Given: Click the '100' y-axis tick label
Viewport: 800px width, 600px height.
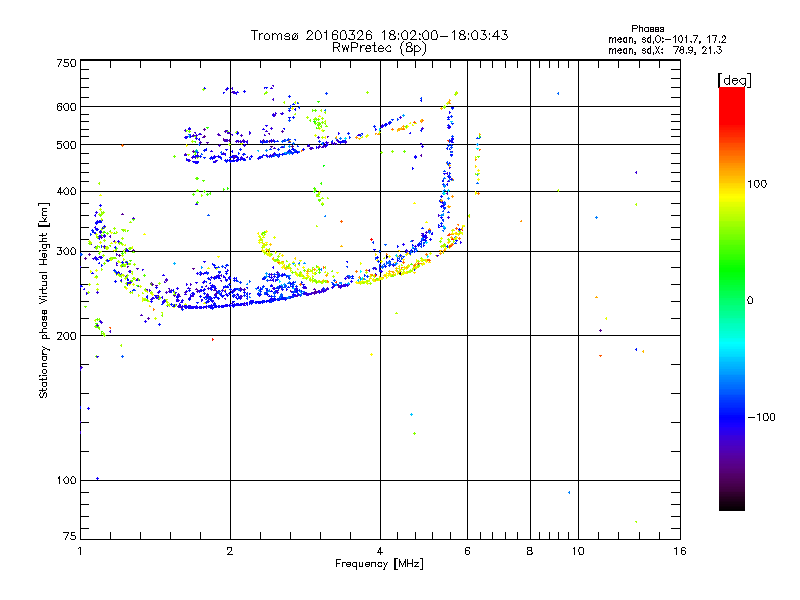Looking at the screenshot, I should (67, 480).
